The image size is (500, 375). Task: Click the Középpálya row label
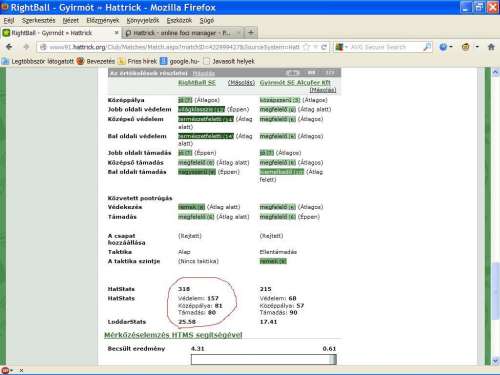click(x=126, y=100)
